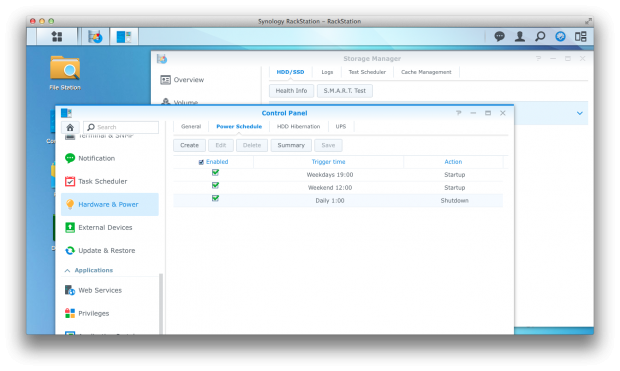Click the Shutdown action cell

[454, 201]
